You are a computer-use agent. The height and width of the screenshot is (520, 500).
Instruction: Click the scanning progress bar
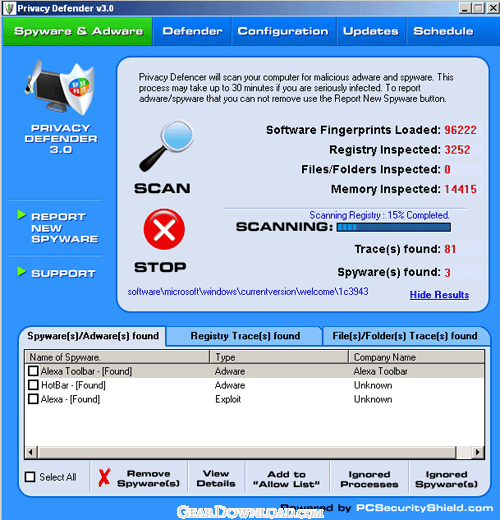coord(394,227)
